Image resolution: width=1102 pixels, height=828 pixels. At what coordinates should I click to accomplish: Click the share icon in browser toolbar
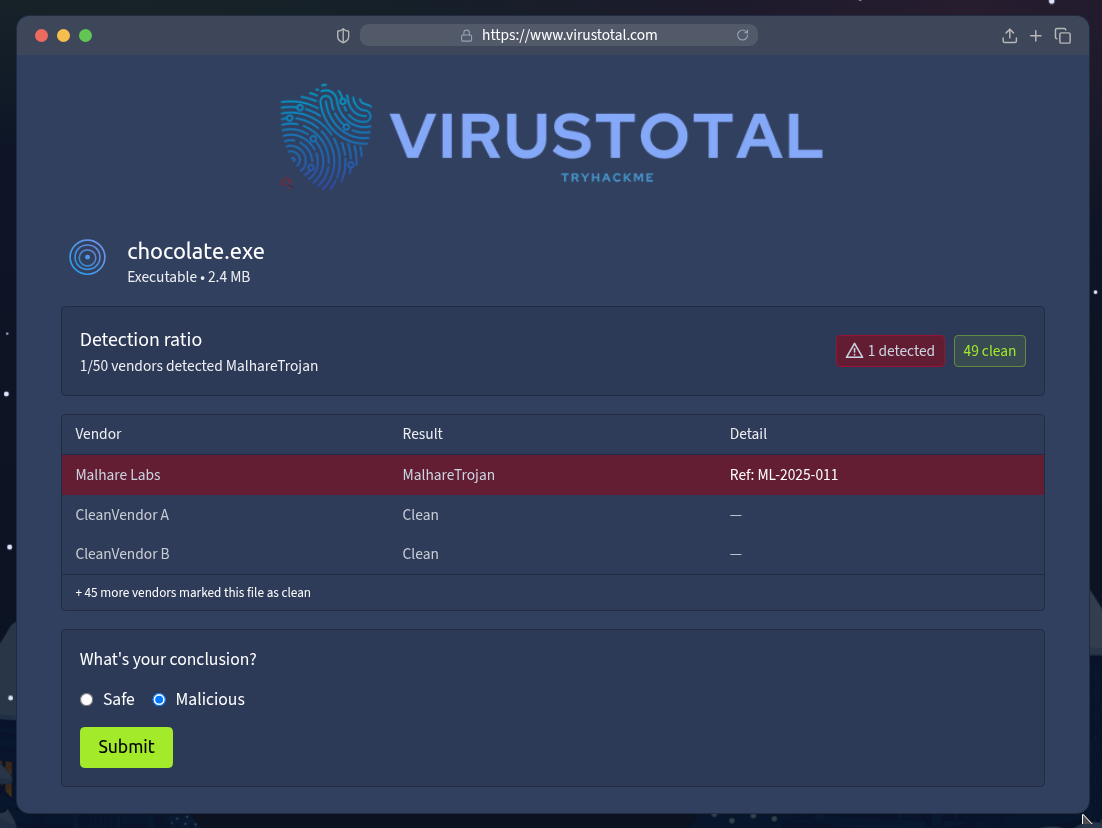pos(1009,36)
